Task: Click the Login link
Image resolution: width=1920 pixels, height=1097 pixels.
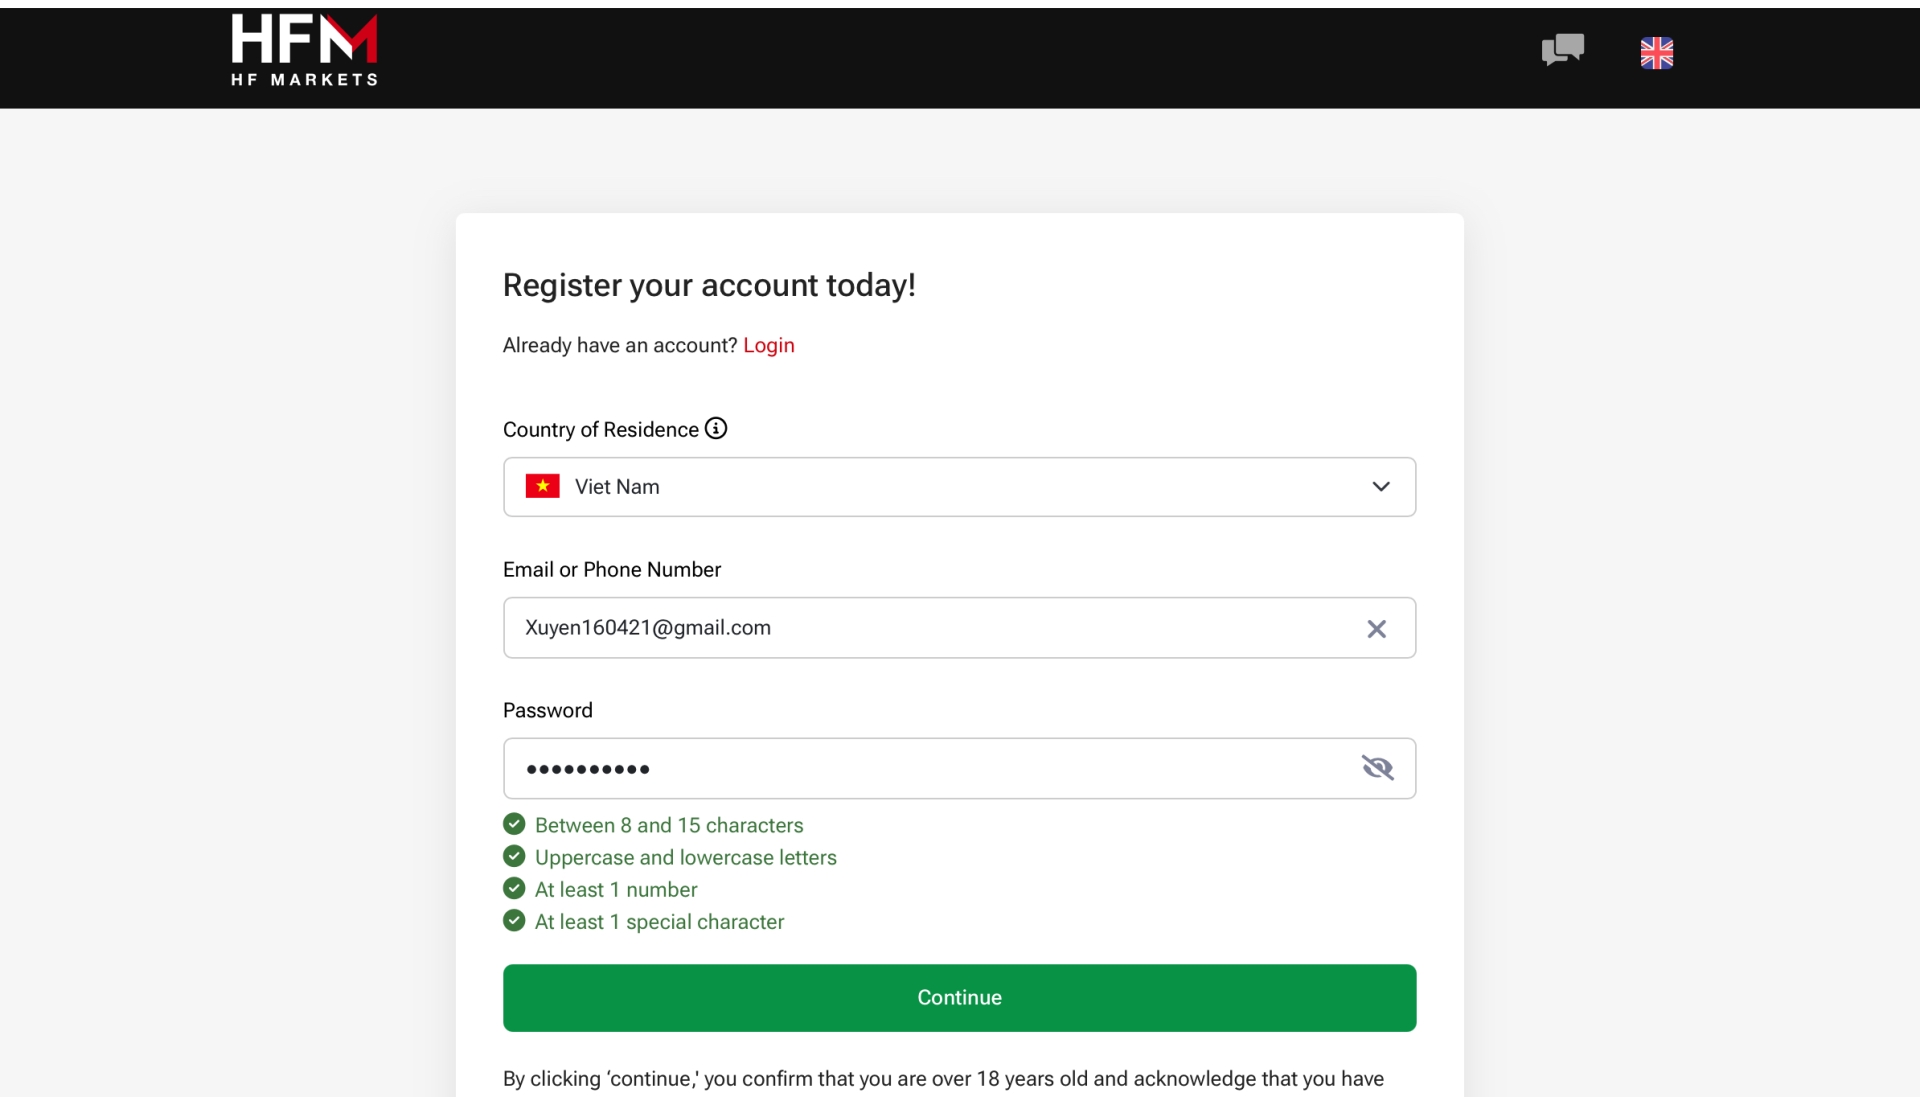Action: (x=768, y=345)
